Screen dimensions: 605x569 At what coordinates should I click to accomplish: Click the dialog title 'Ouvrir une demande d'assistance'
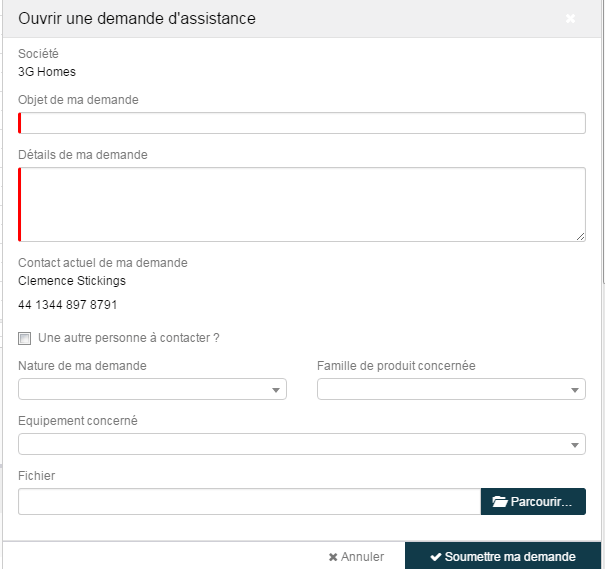click(x=137, y=19)
